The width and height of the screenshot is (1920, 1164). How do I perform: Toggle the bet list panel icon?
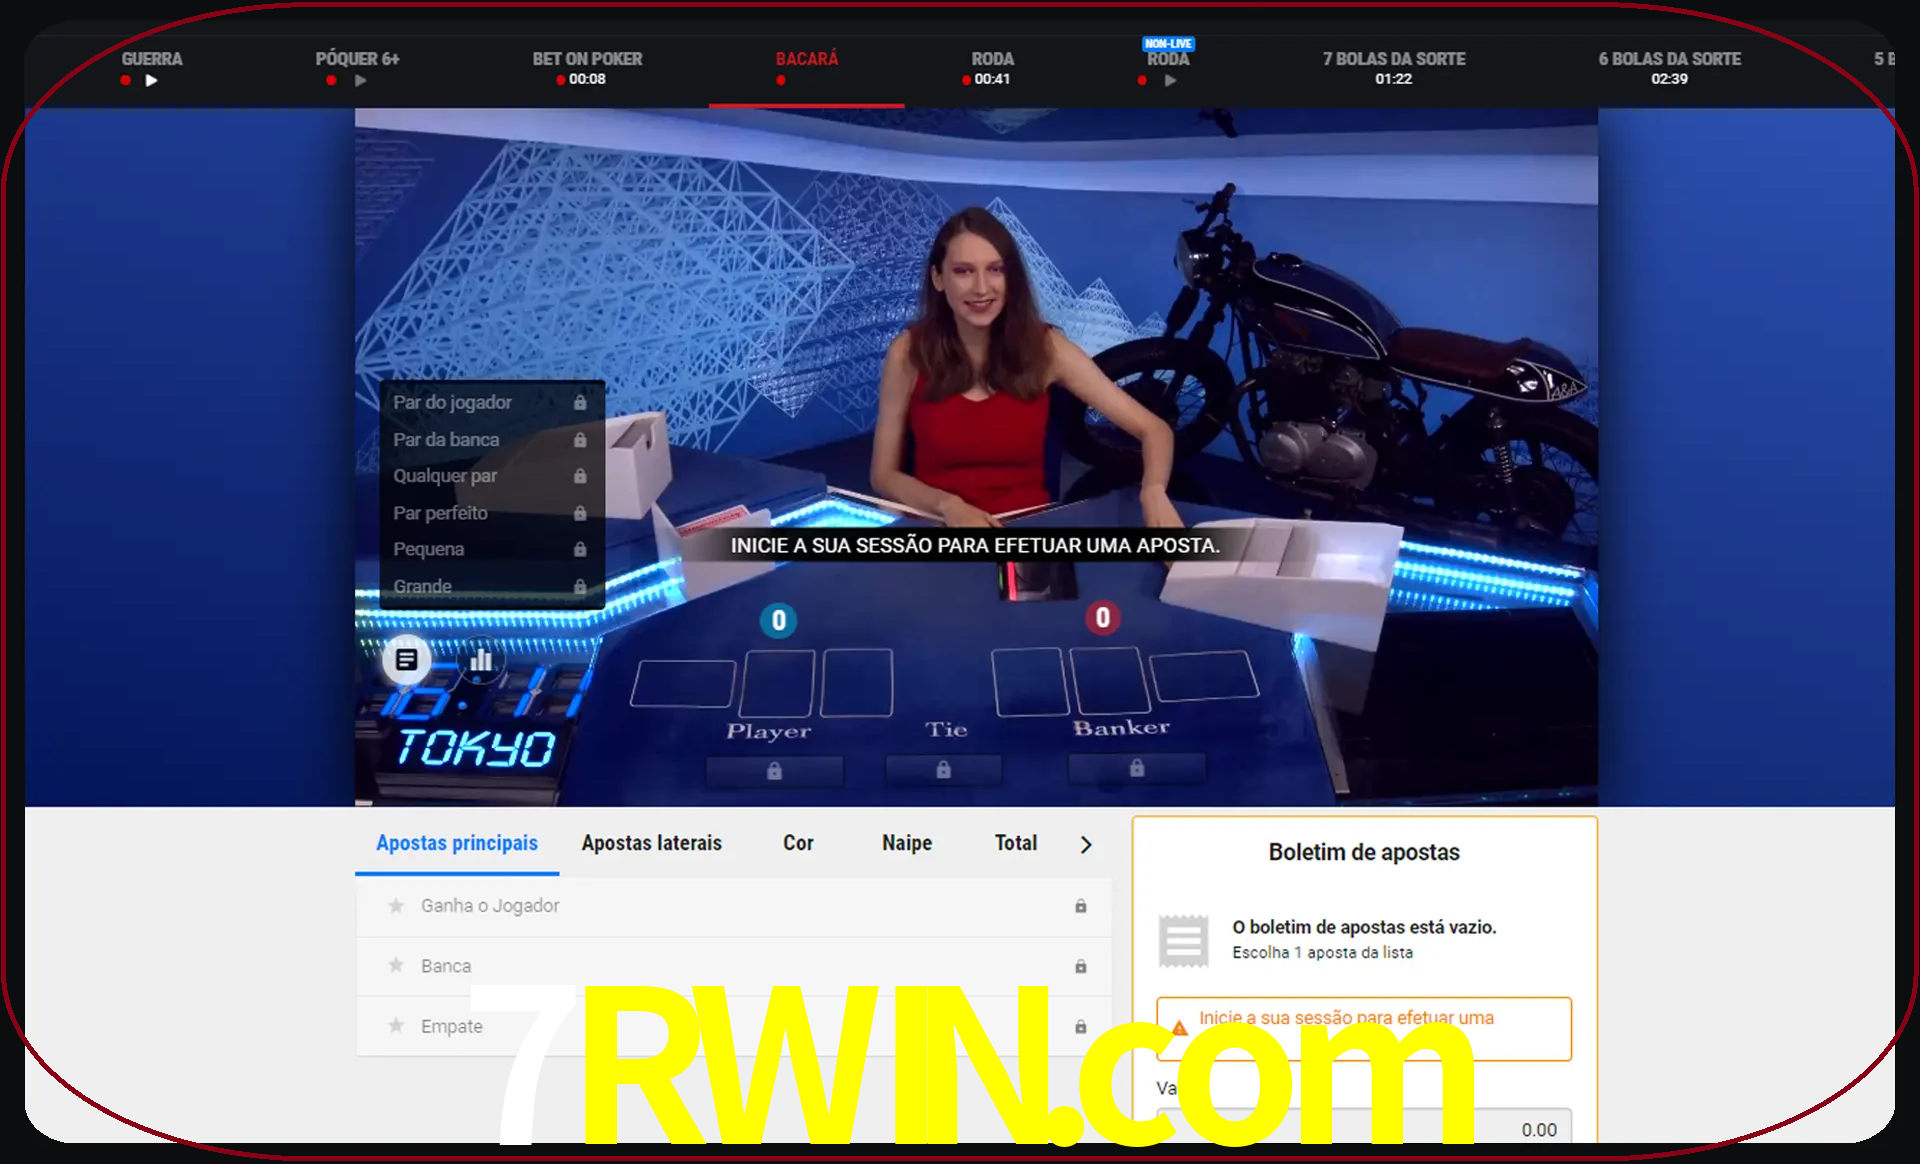click(407, 660)
